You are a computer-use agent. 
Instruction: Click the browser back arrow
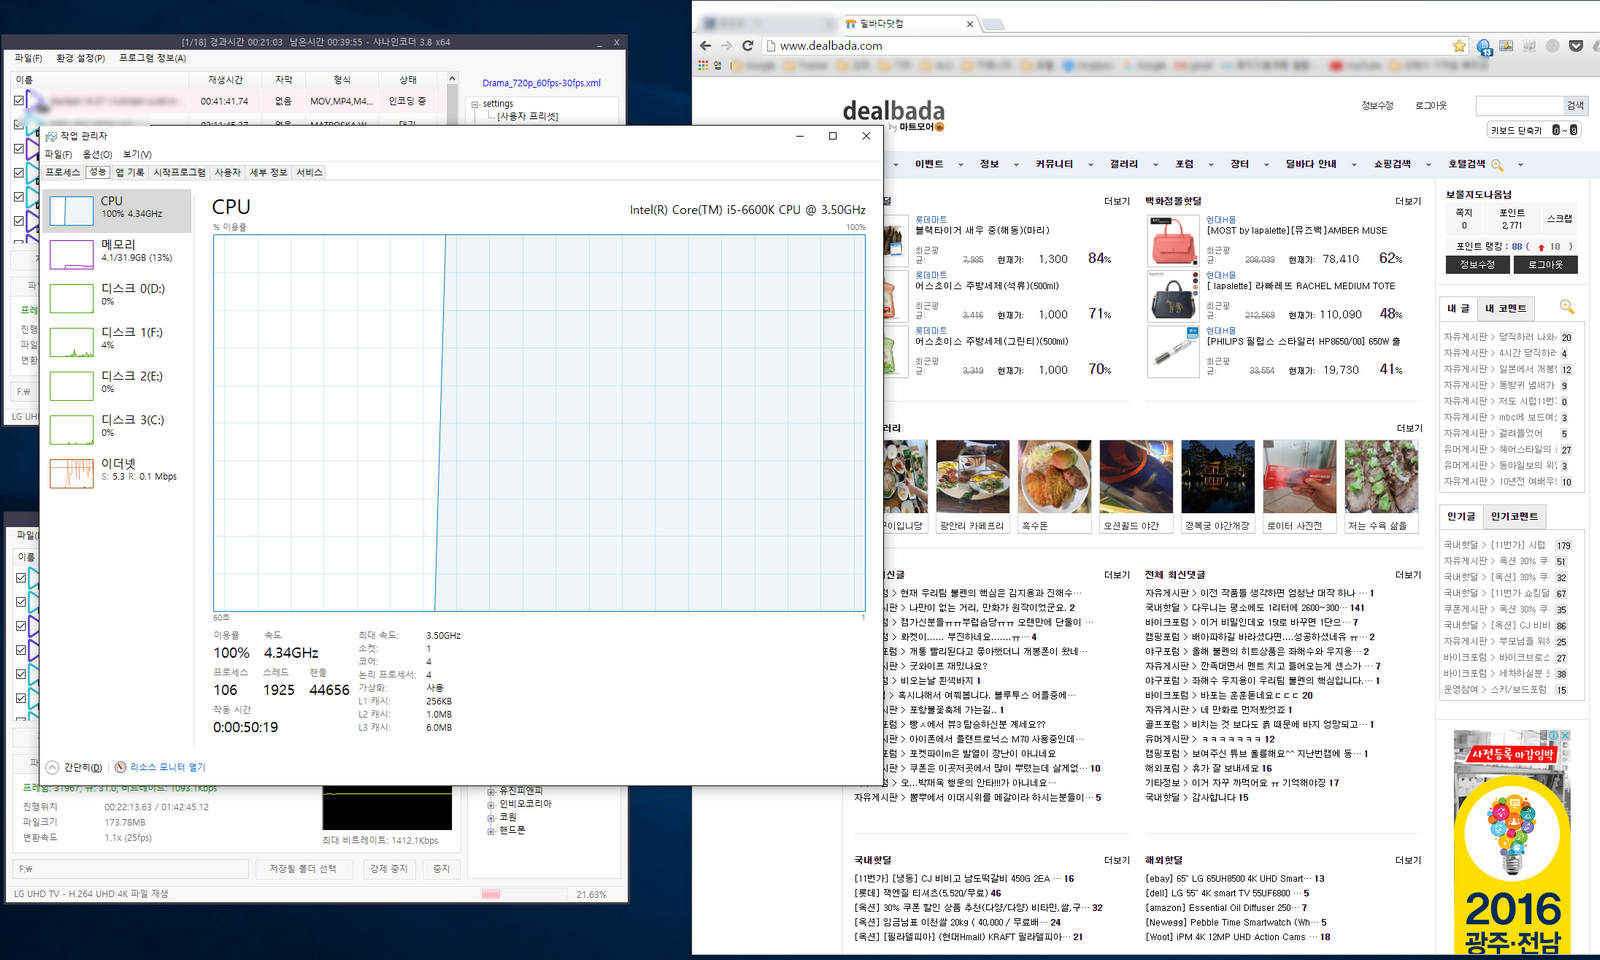coord(705,46)
